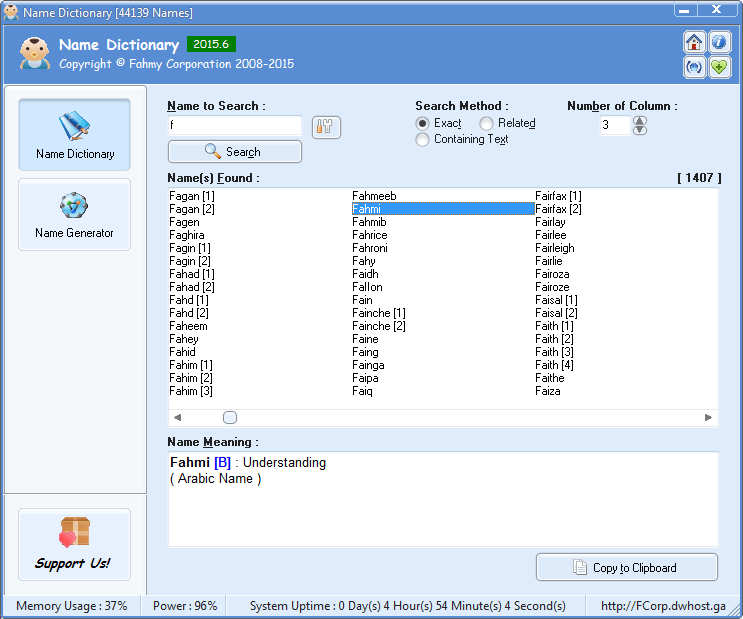This screenshot has height=619, width=743.
Task: Switch to the Name Dictionary tab
Action: click(74, 135)
